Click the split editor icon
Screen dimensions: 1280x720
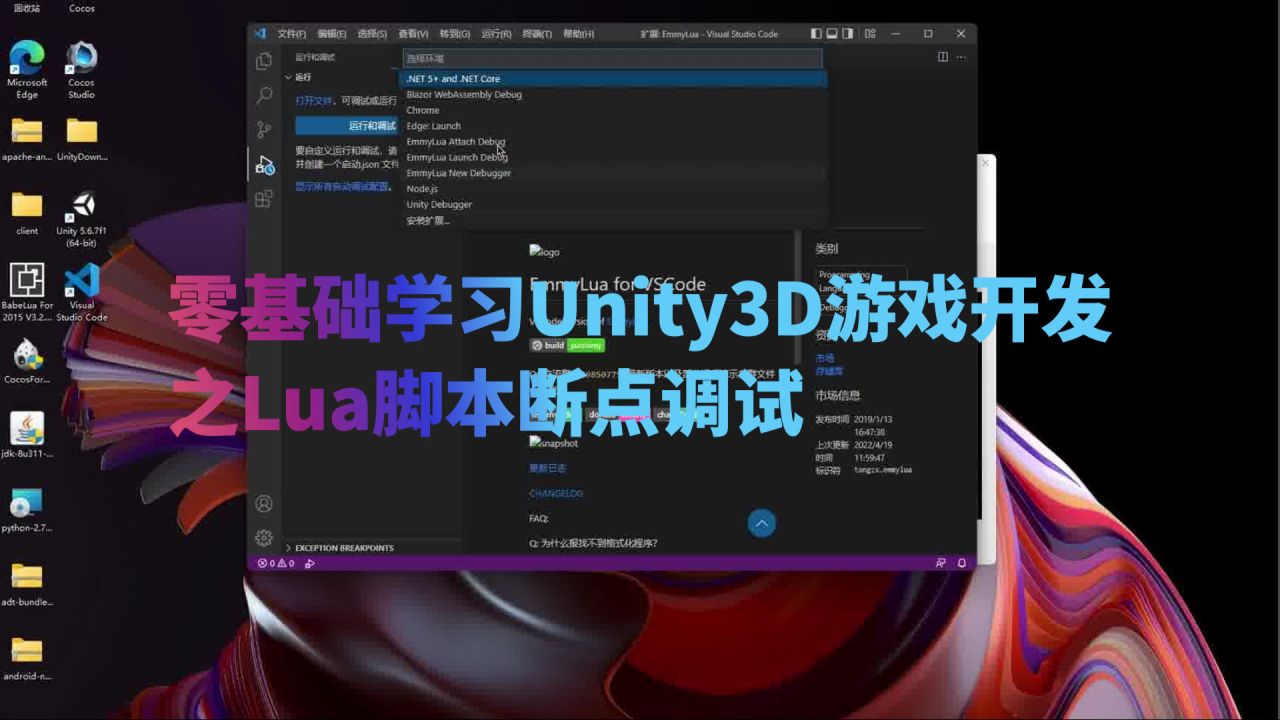[943, 57]
